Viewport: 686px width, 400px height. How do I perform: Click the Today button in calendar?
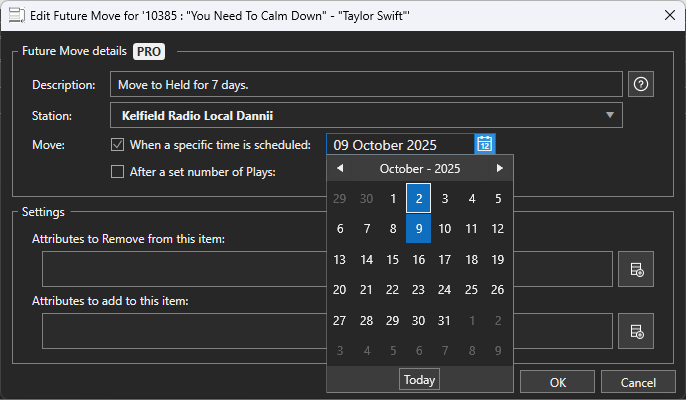pyautogui.click(x=419, y=380)
